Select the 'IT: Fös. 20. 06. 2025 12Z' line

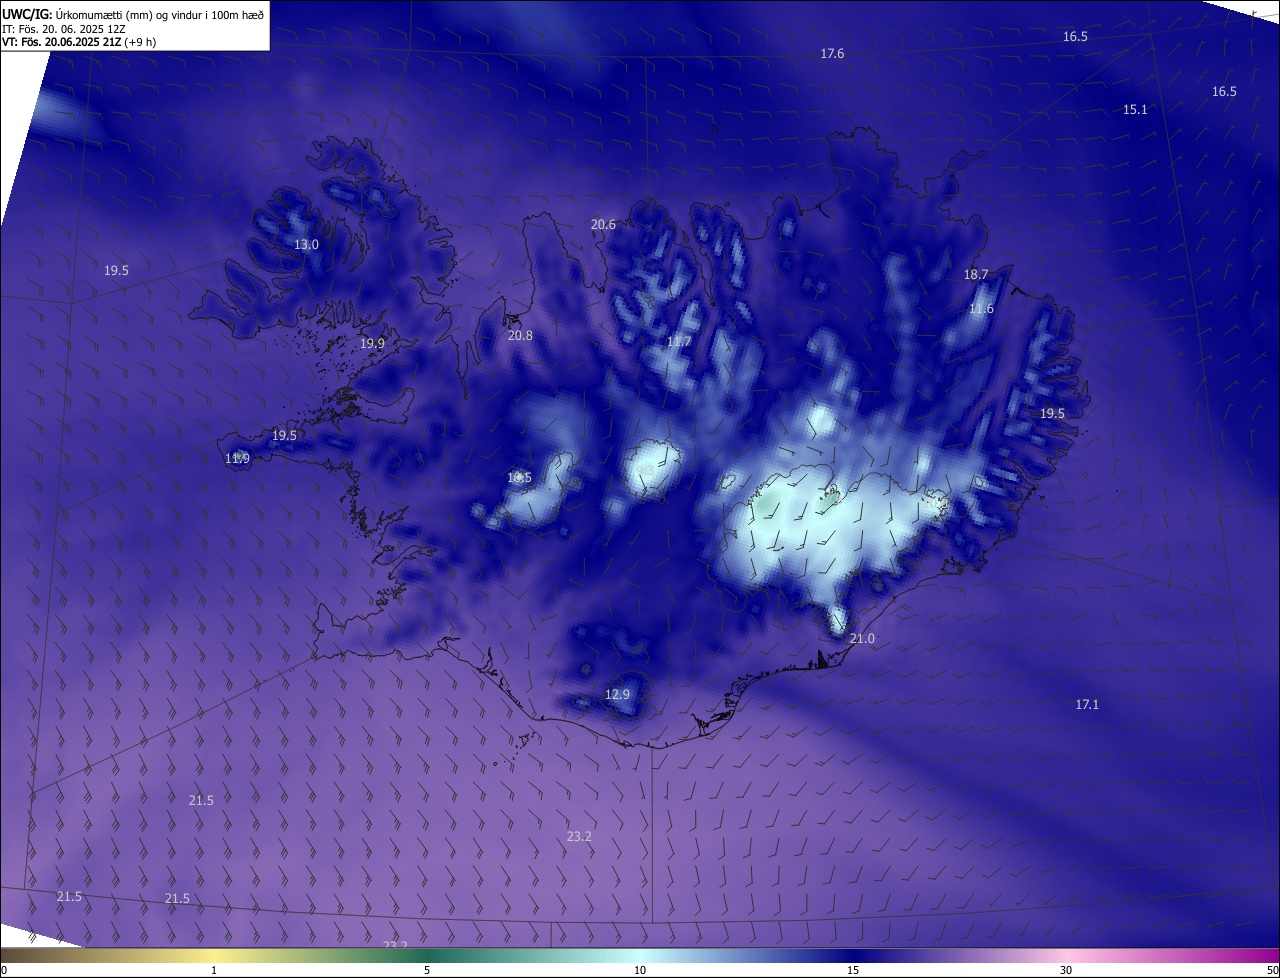tap(63, 29)
